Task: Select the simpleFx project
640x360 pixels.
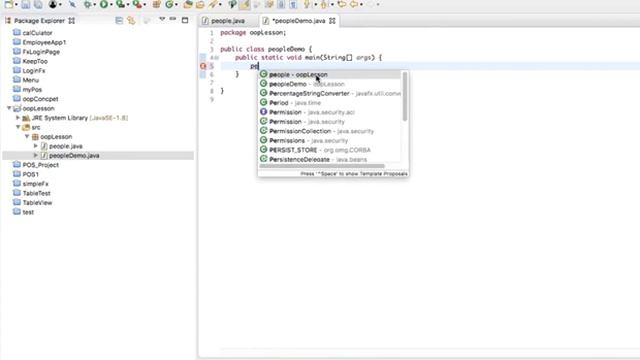Action: [x=31, y=184]
